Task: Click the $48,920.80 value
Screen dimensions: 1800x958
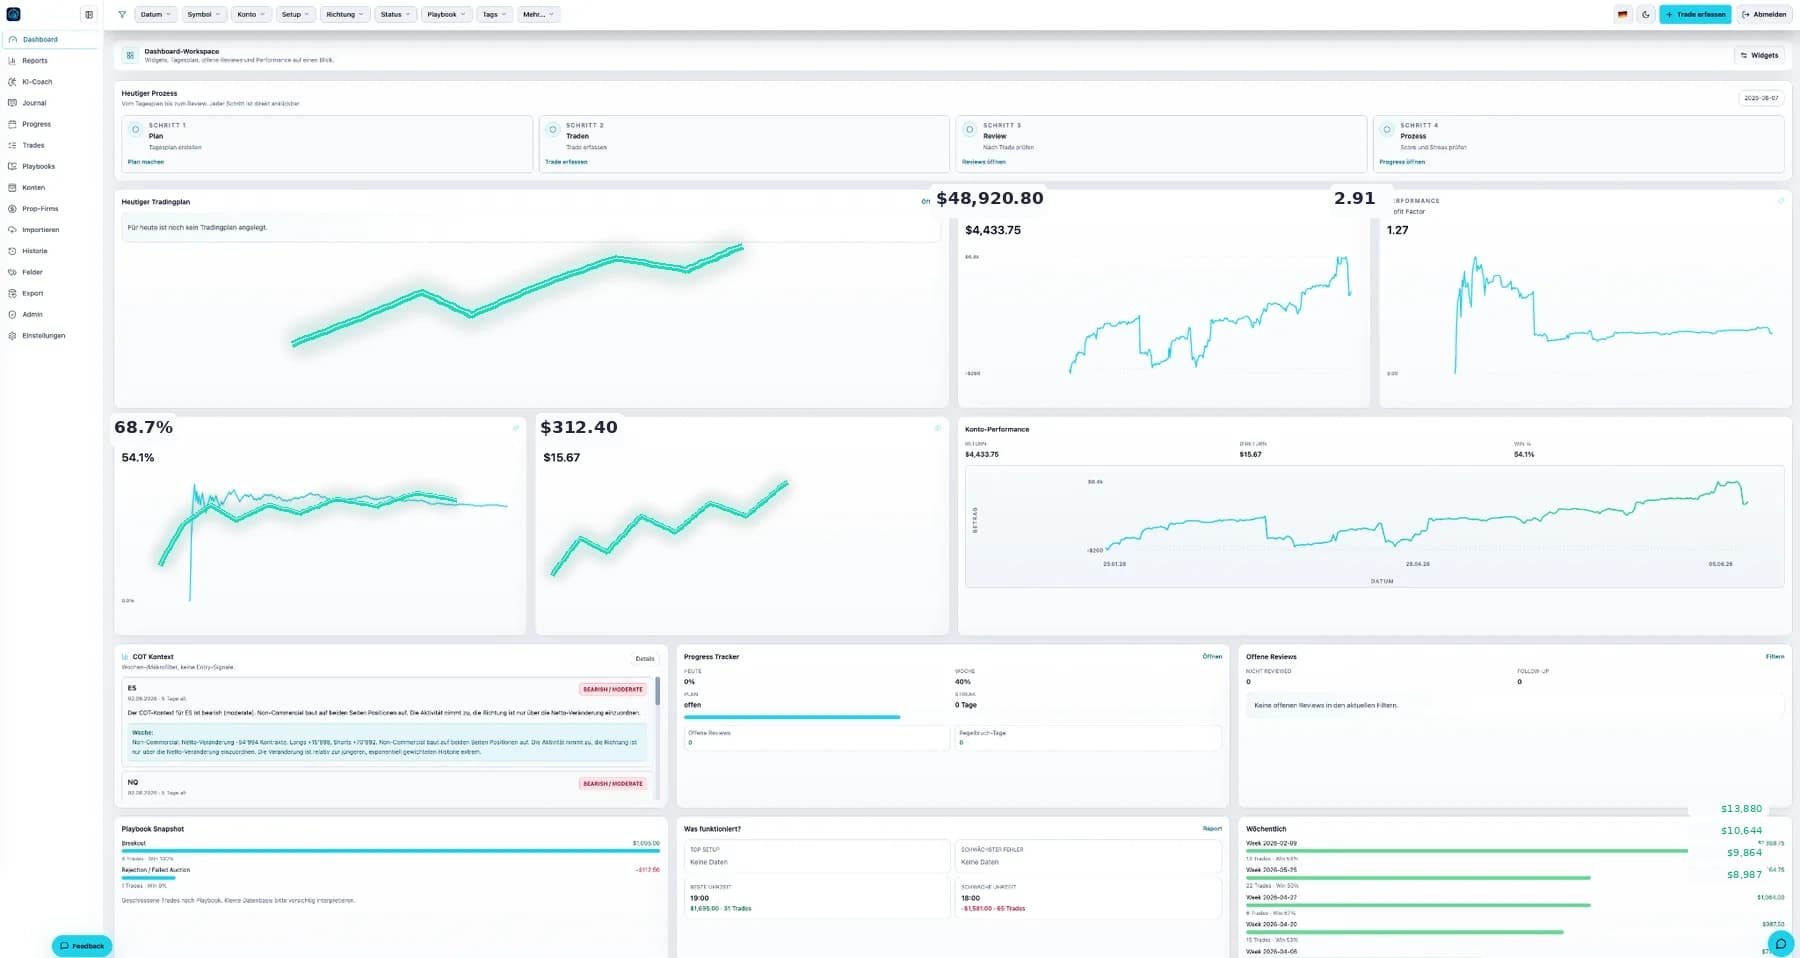Action: pyautogui.click(x=989, y=198)
